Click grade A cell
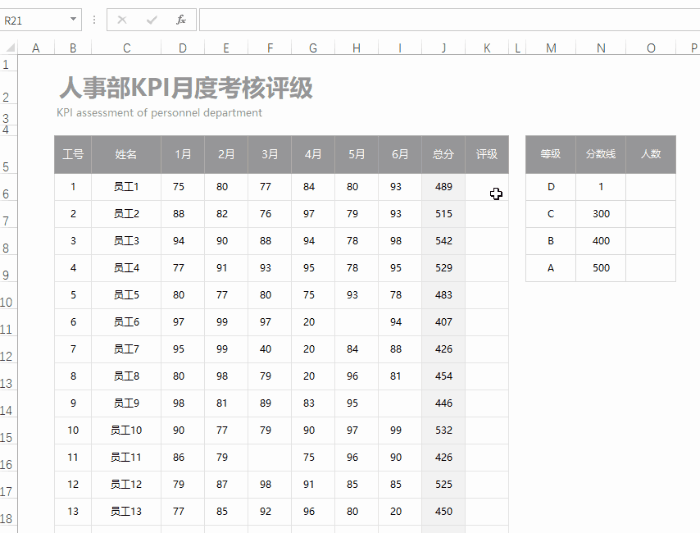700x533 pixels. click(550, 268)
